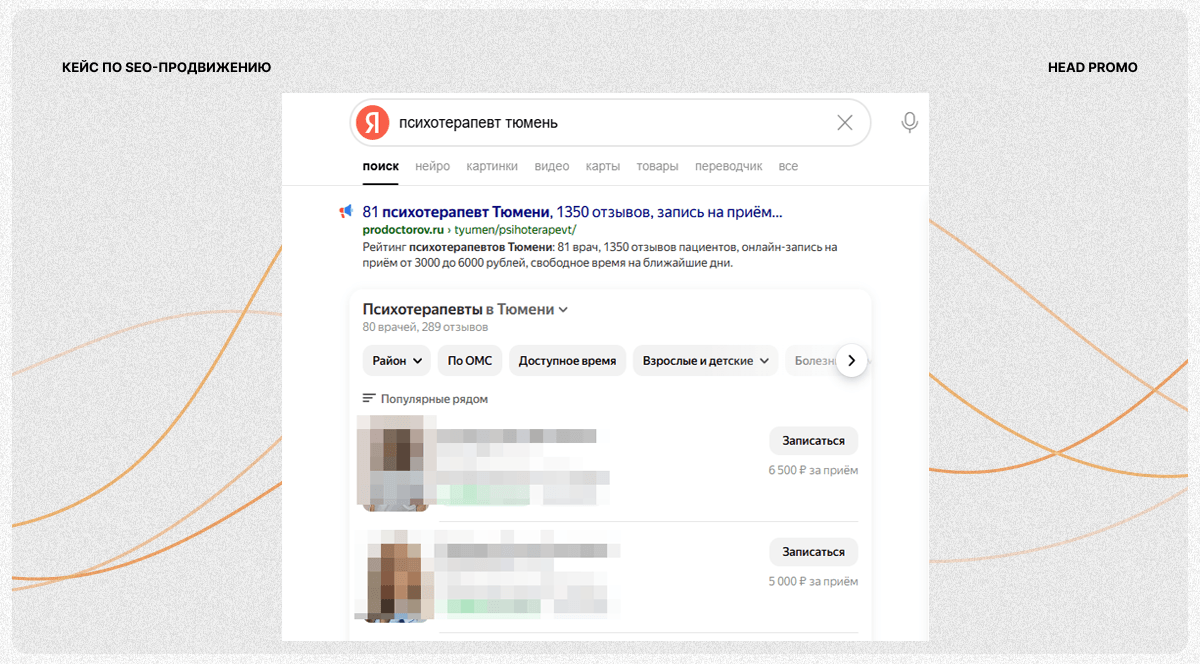The height and width of the screenshot is (664, 1200).
Task: Open the товары tab
Action: click(657, 166)
